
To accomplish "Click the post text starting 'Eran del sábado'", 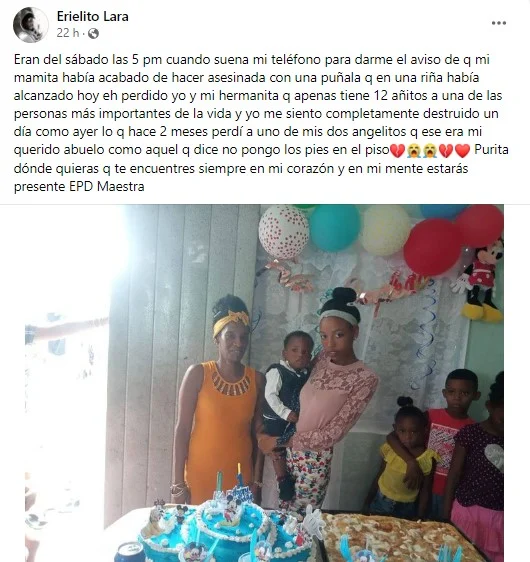I will [x=261, y=123].
